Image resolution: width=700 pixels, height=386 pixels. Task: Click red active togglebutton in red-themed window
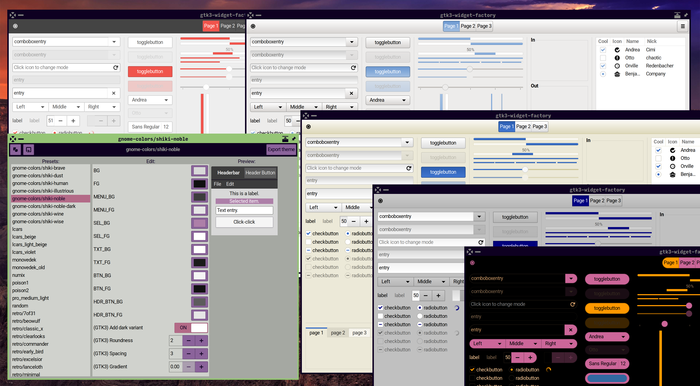(x=150, y=71)
